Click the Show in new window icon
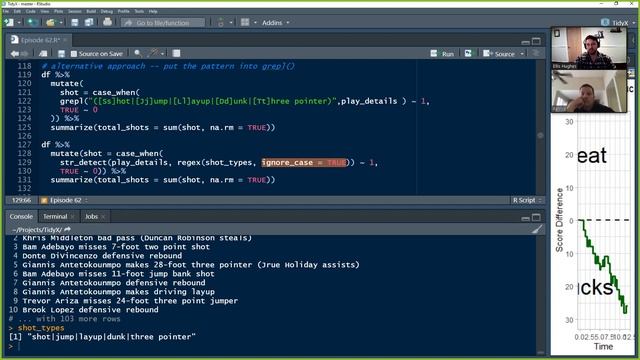The width and height of the screenshot is (640, 360). (43, 53)
